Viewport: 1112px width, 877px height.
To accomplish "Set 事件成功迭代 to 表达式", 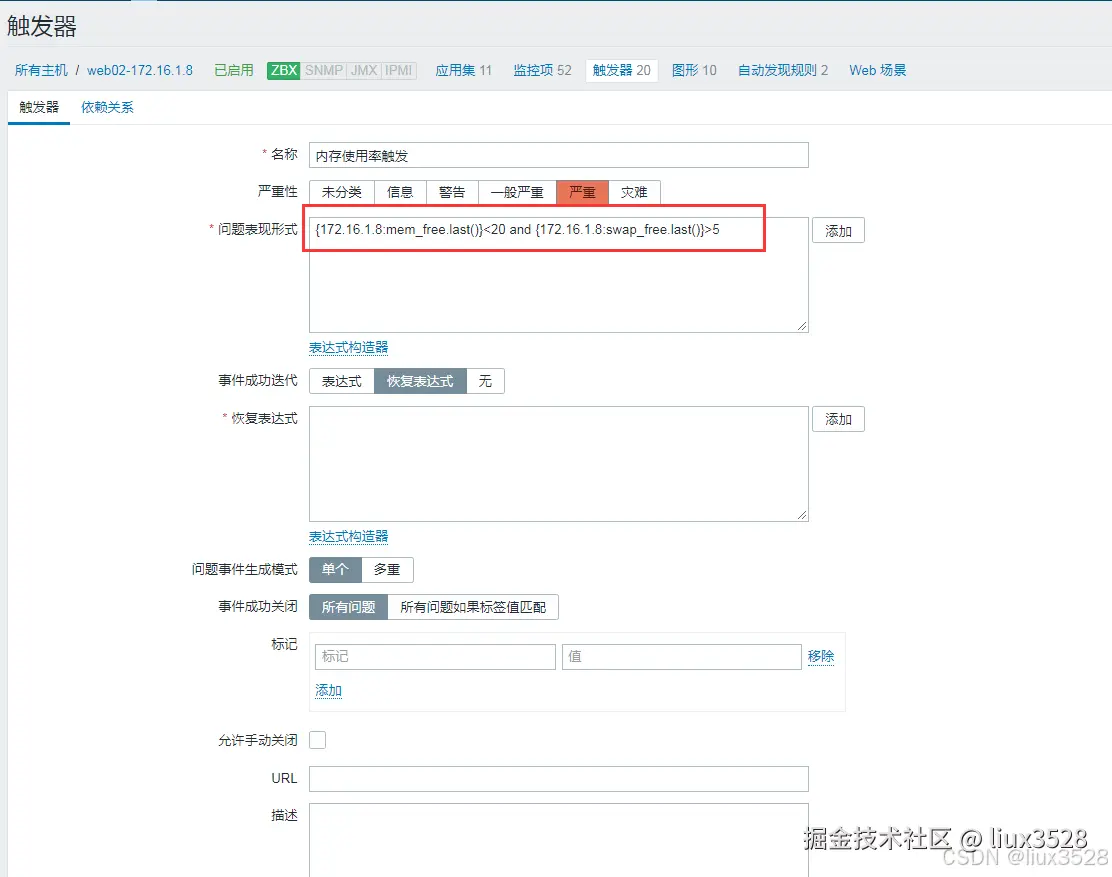I will tap(341, 381).
